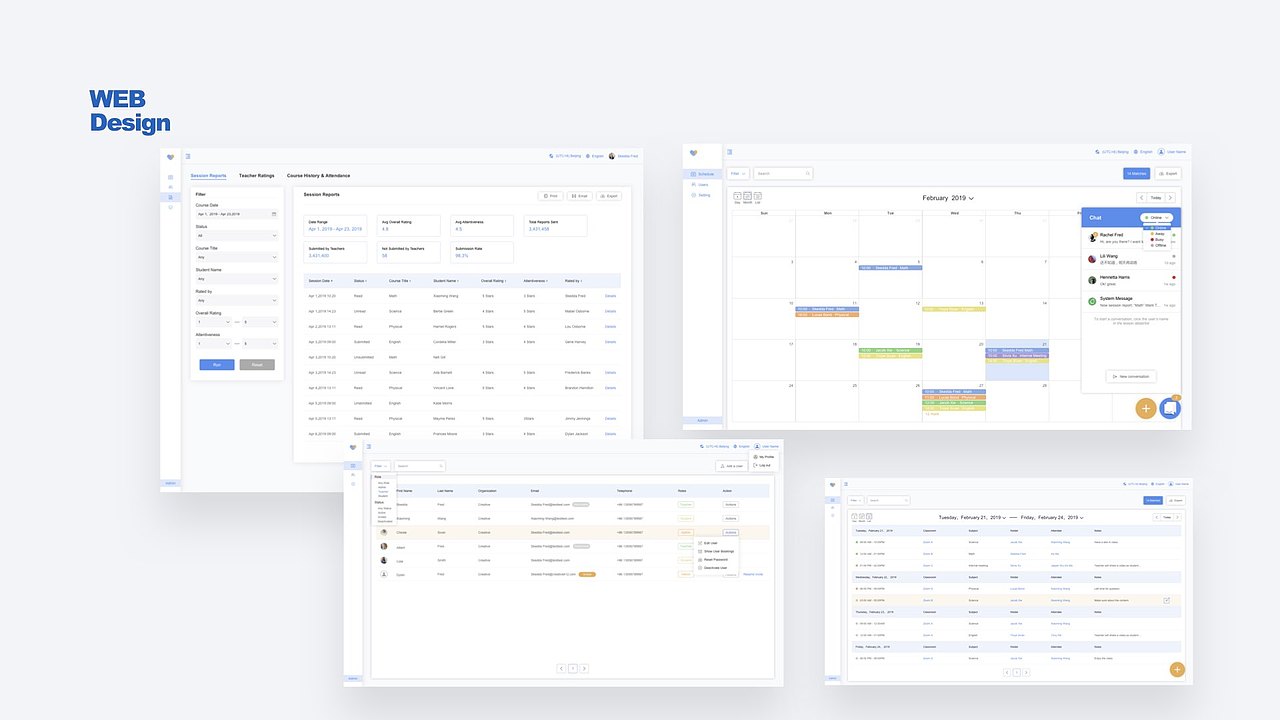
Task: Open Lili Wang chat conversation
Action: tap(1131, 259)
